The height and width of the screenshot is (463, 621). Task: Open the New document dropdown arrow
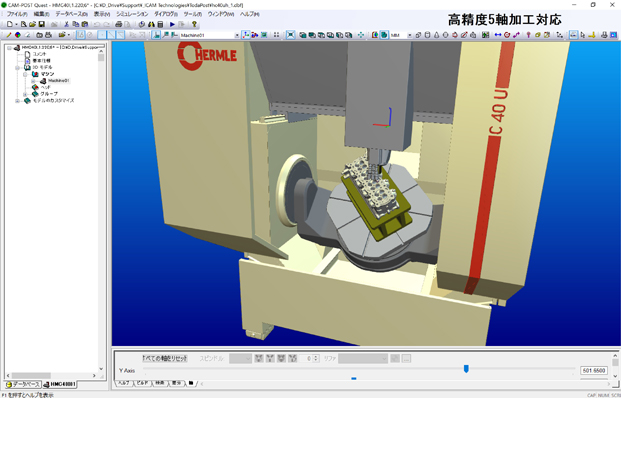point(16,24)
